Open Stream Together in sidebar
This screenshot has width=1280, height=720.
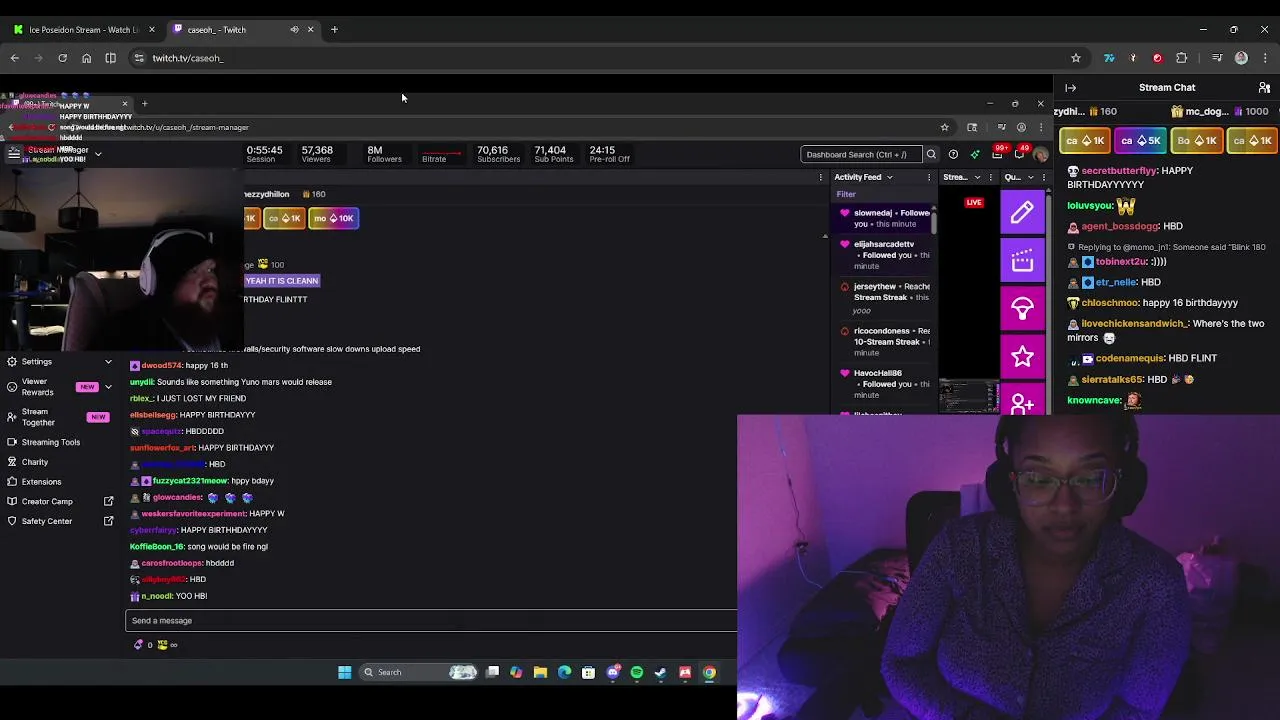pyautogui.click(x=60, y=416)
